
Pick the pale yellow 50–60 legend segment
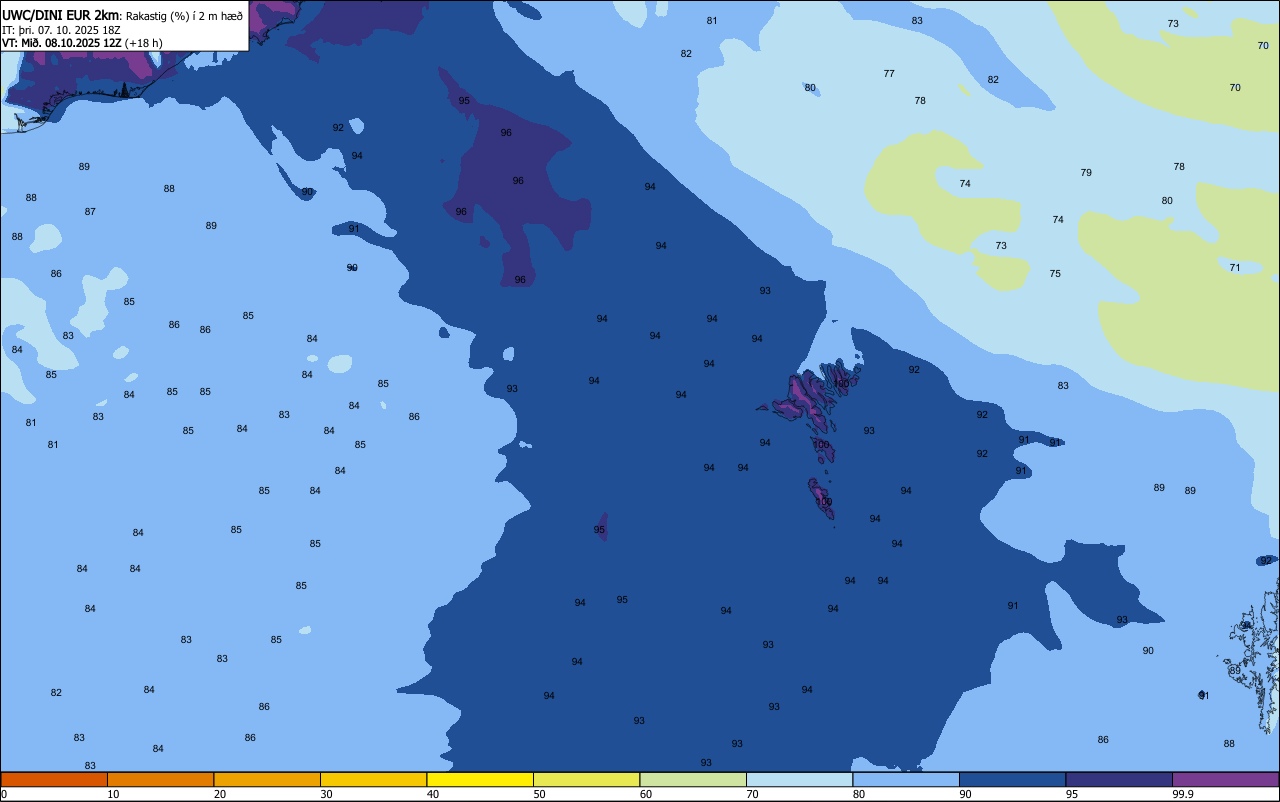click(x=586, y=779)
